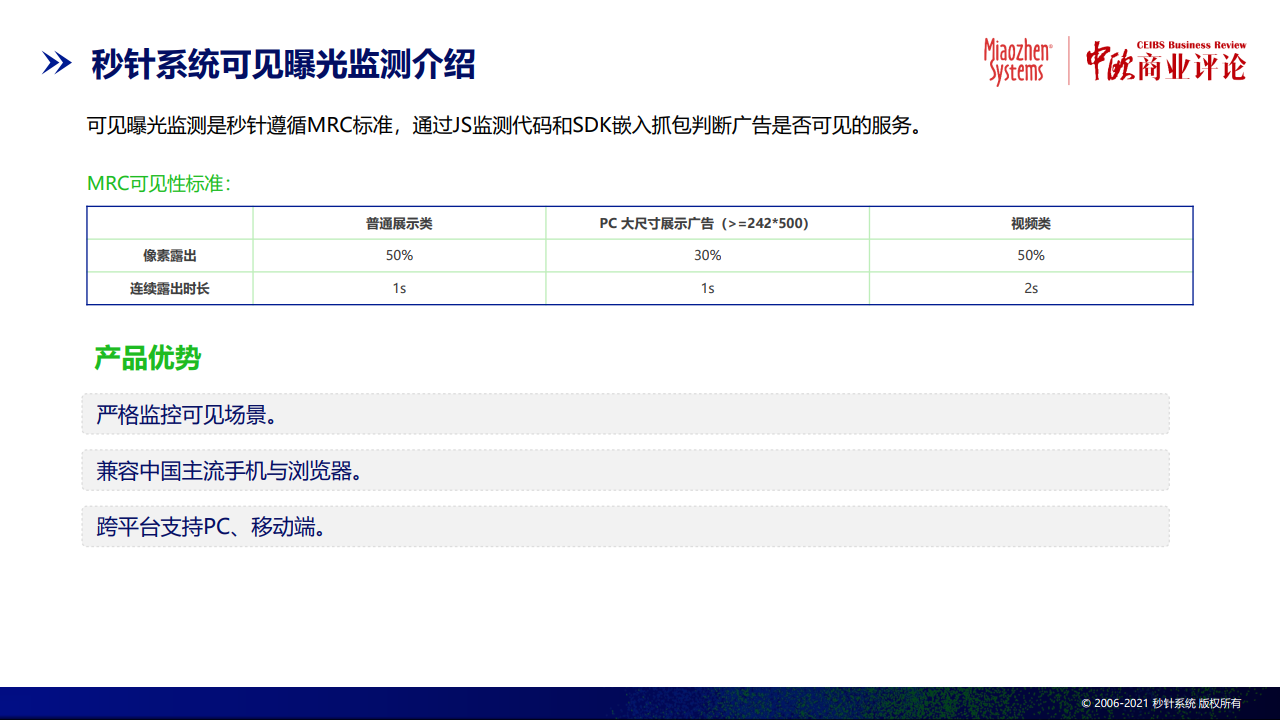
Task: Select the green label MRC可见性标准
Action: coord(159,184)
